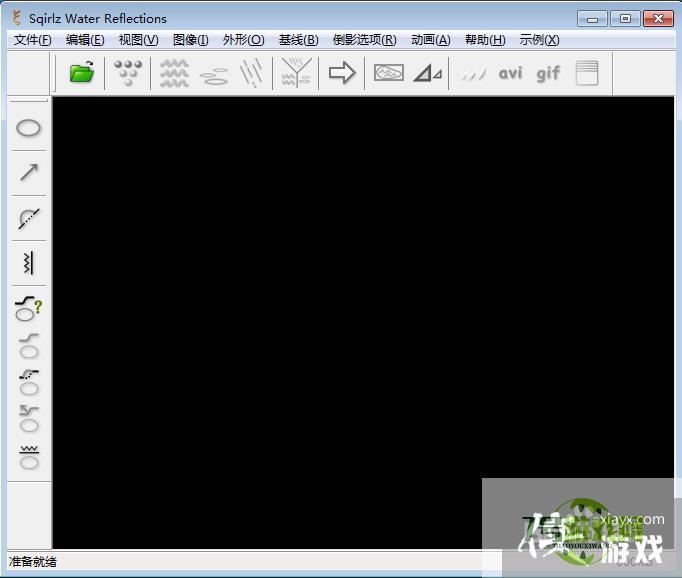682x578 pixels.
Task: Open the 图像(I) menu
Action: click(191, 40)
